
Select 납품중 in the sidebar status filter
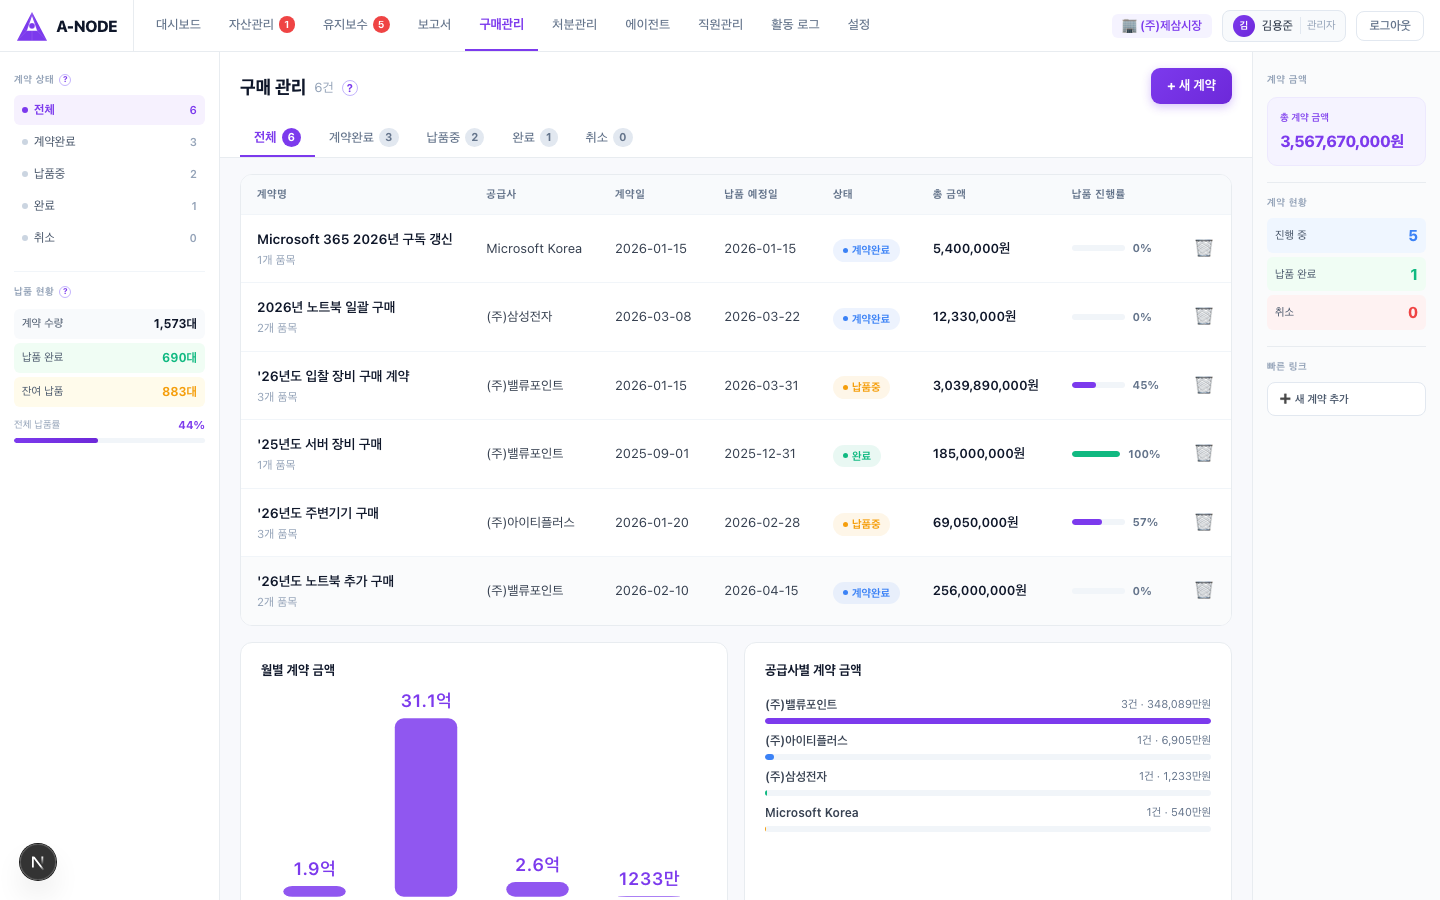tap(50, 174)
